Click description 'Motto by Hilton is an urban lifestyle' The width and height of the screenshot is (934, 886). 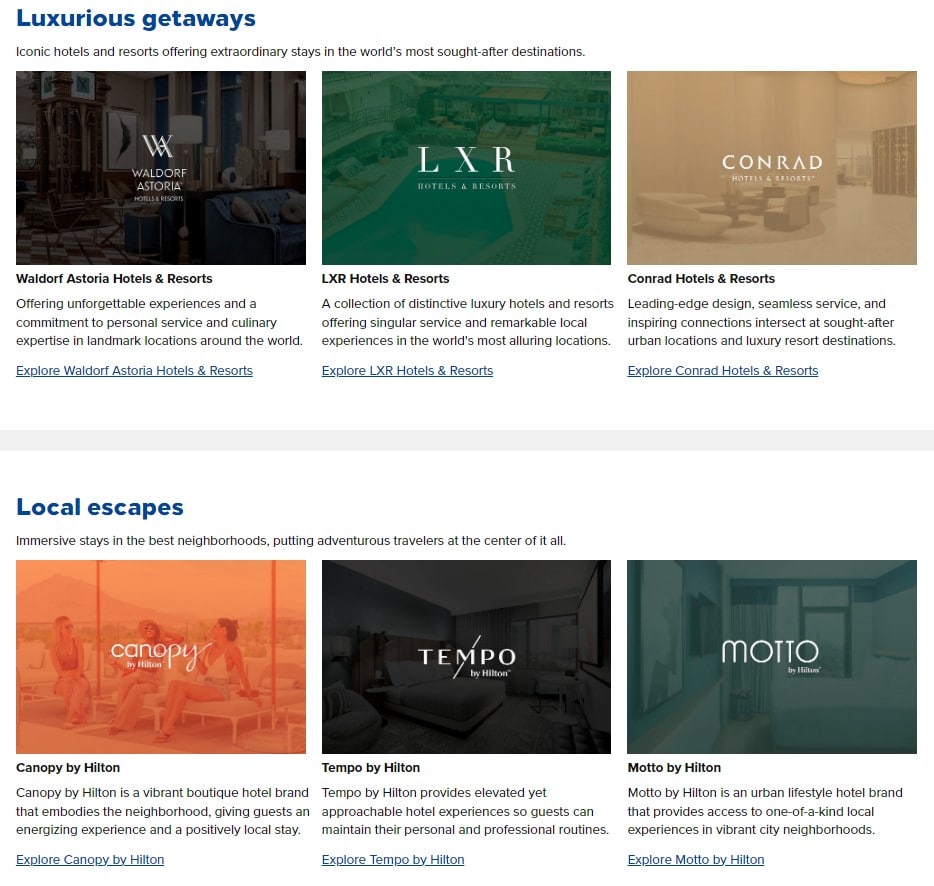coord(765,811)
